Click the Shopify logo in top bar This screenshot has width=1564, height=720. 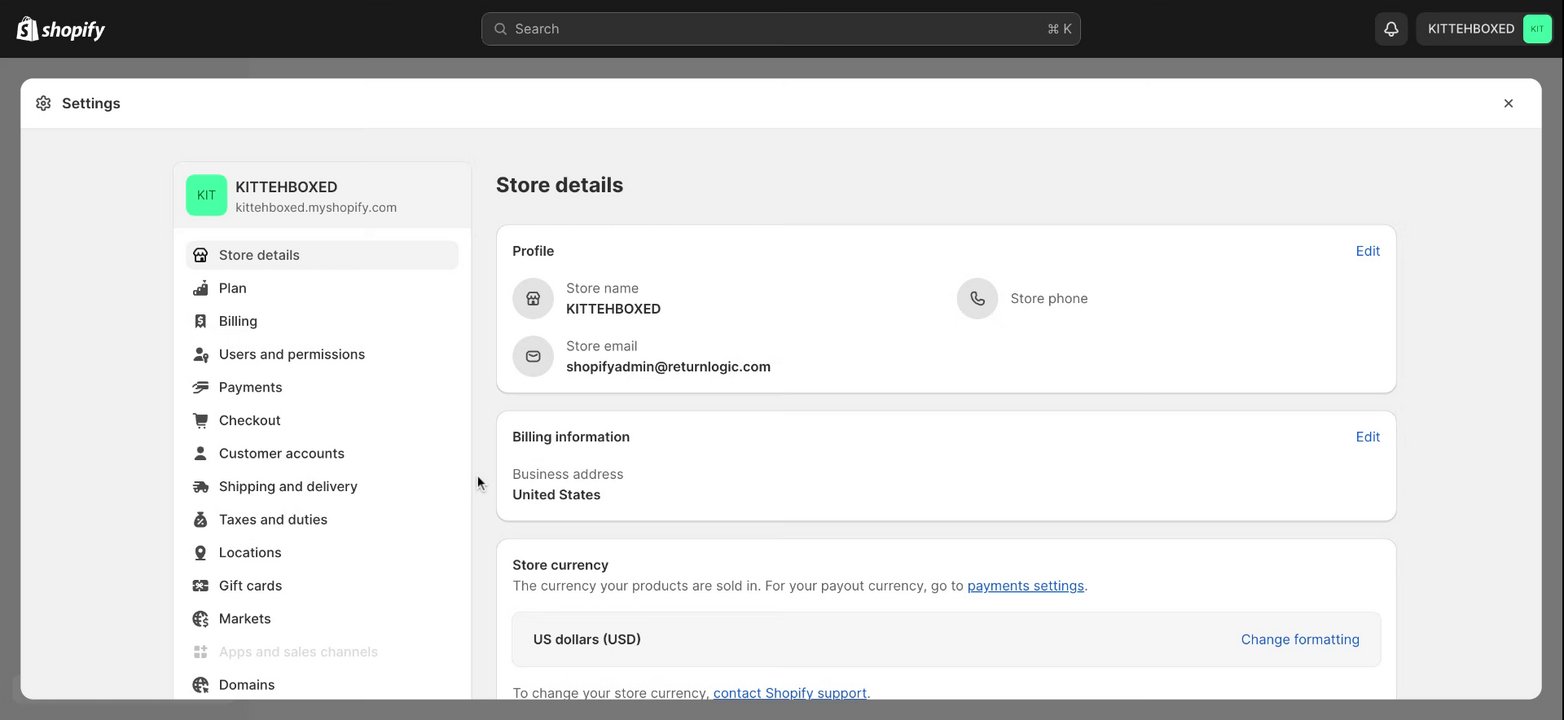(x=60, y=29)
